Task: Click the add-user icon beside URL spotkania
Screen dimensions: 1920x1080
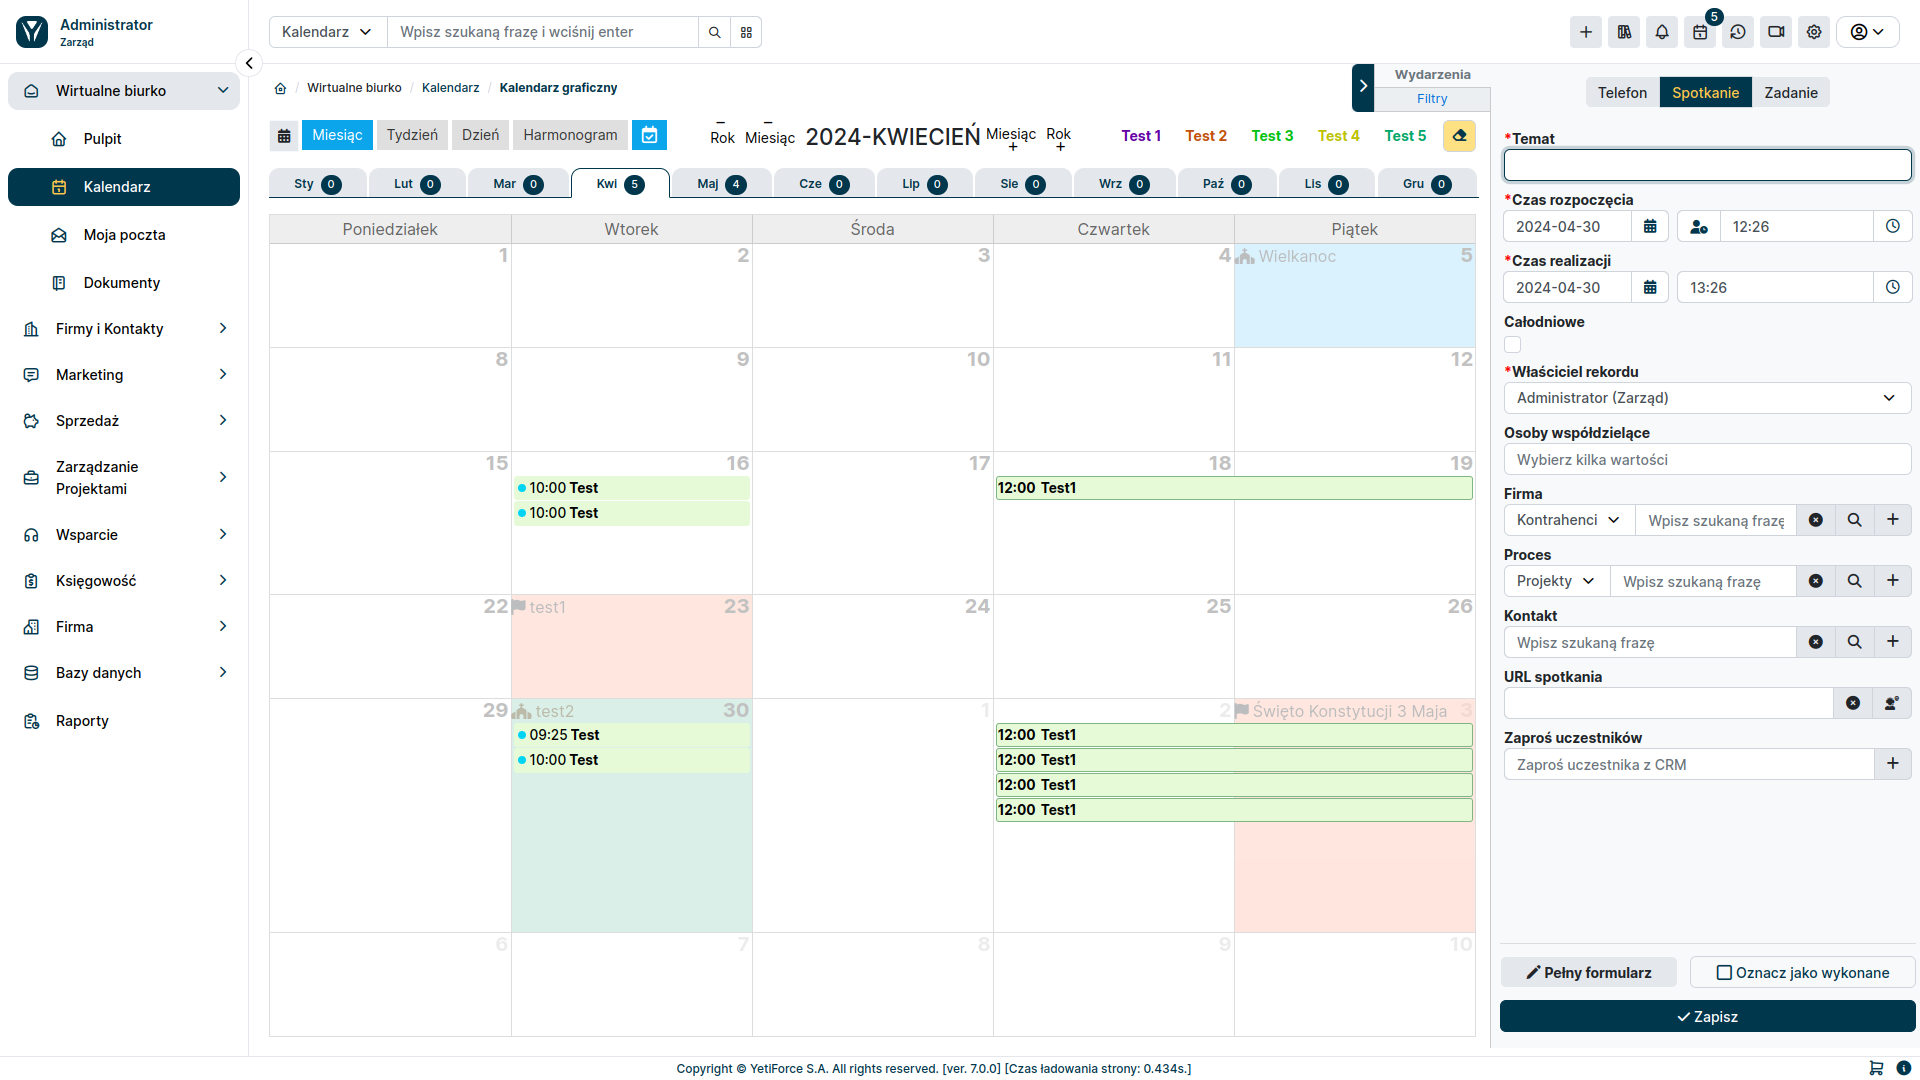Action: coord(1892,703)
